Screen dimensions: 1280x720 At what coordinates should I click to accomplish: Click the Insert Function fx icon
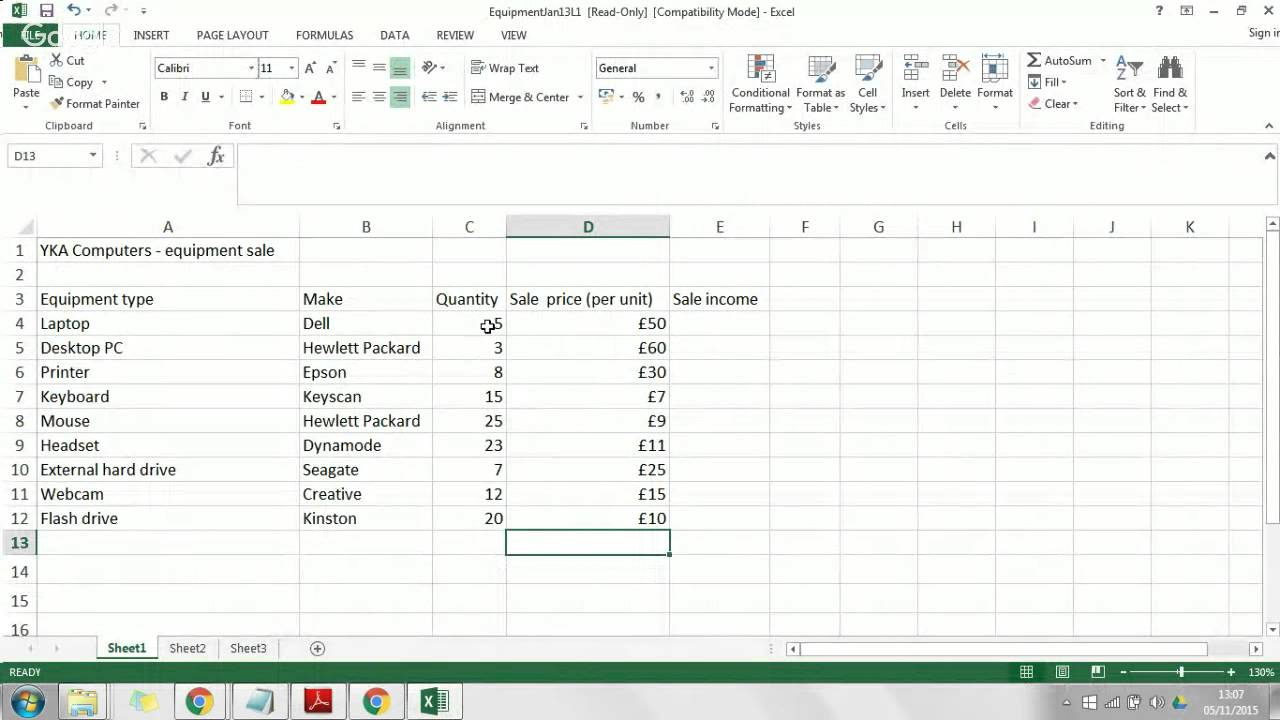coord(216,156)
